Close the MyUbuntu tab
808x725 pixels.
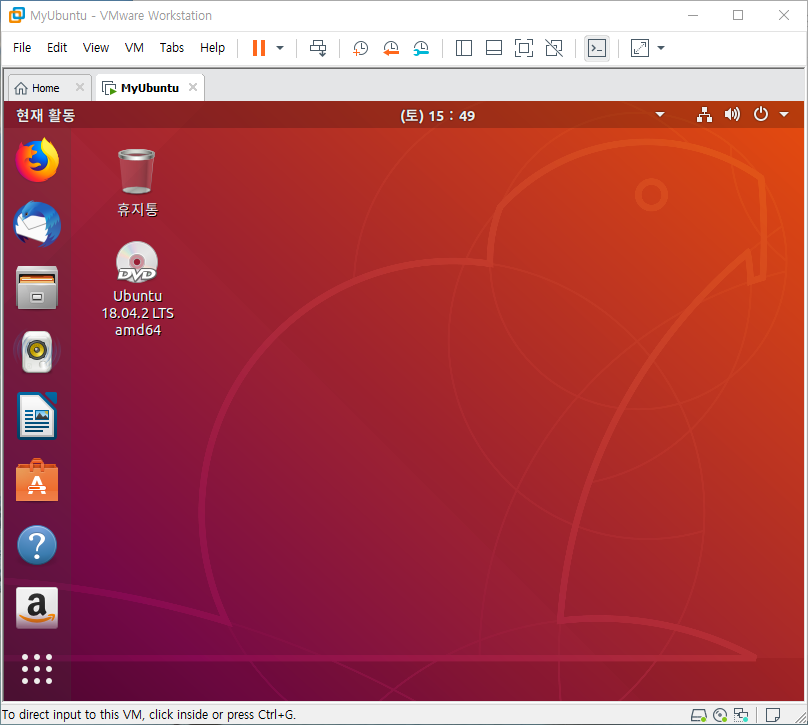[193, 87]
